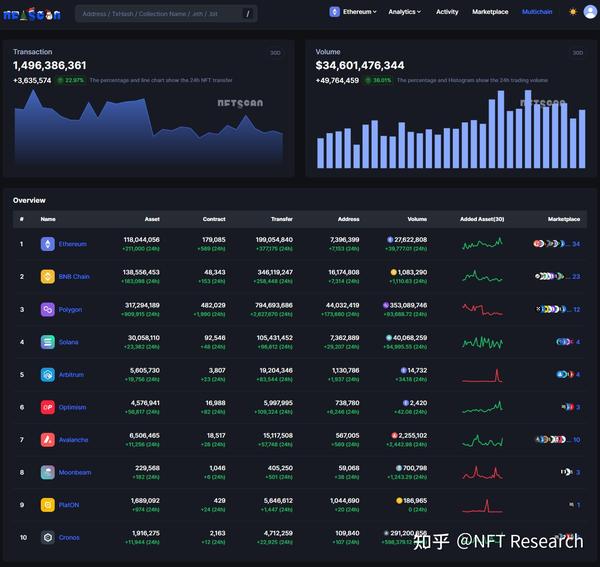Click the Ethereum logo icon in table
Image resolution: width=600 pixels, height=567 pixels.
pos(48,244)
